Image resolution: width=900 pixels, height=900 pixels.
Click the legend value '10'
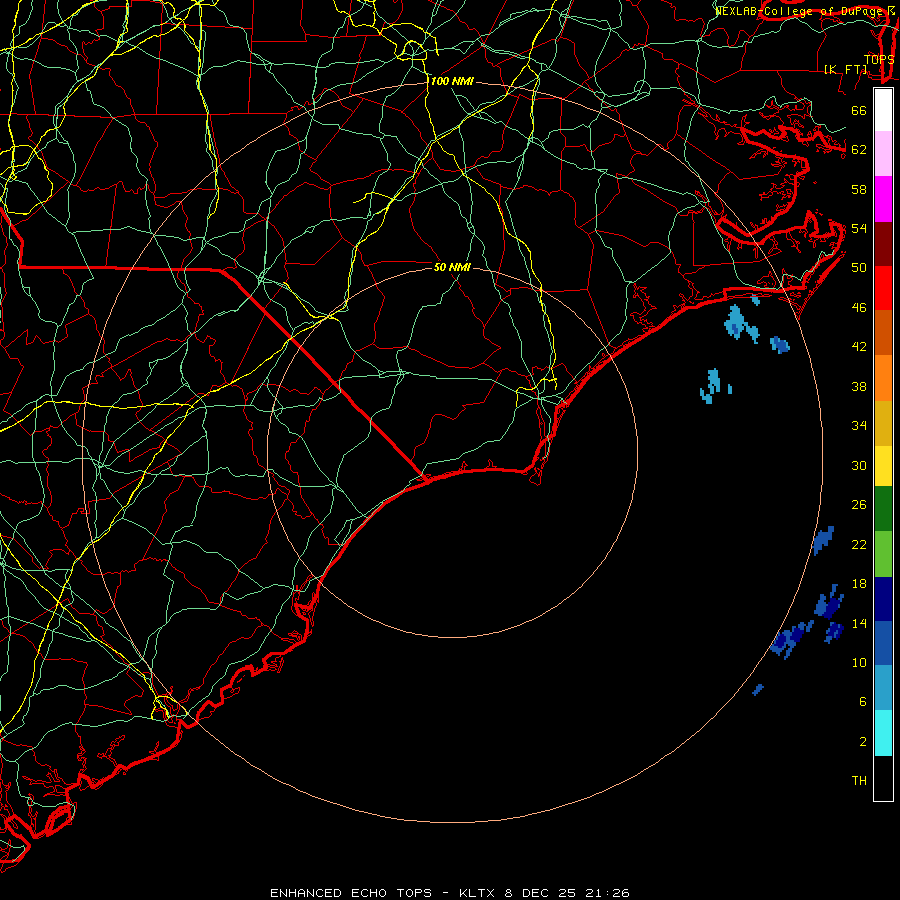pyautogui.click(x=859, y=663)
